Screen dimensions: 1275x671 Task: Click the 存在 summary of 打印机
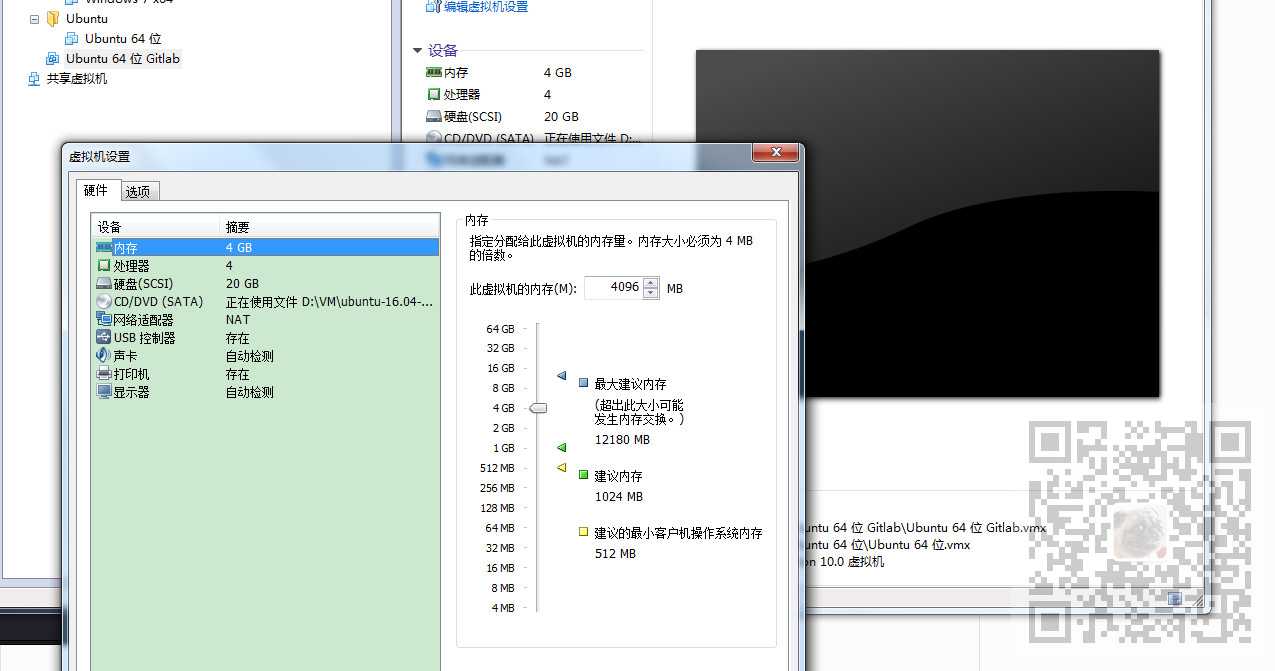(x=238, y=373)
